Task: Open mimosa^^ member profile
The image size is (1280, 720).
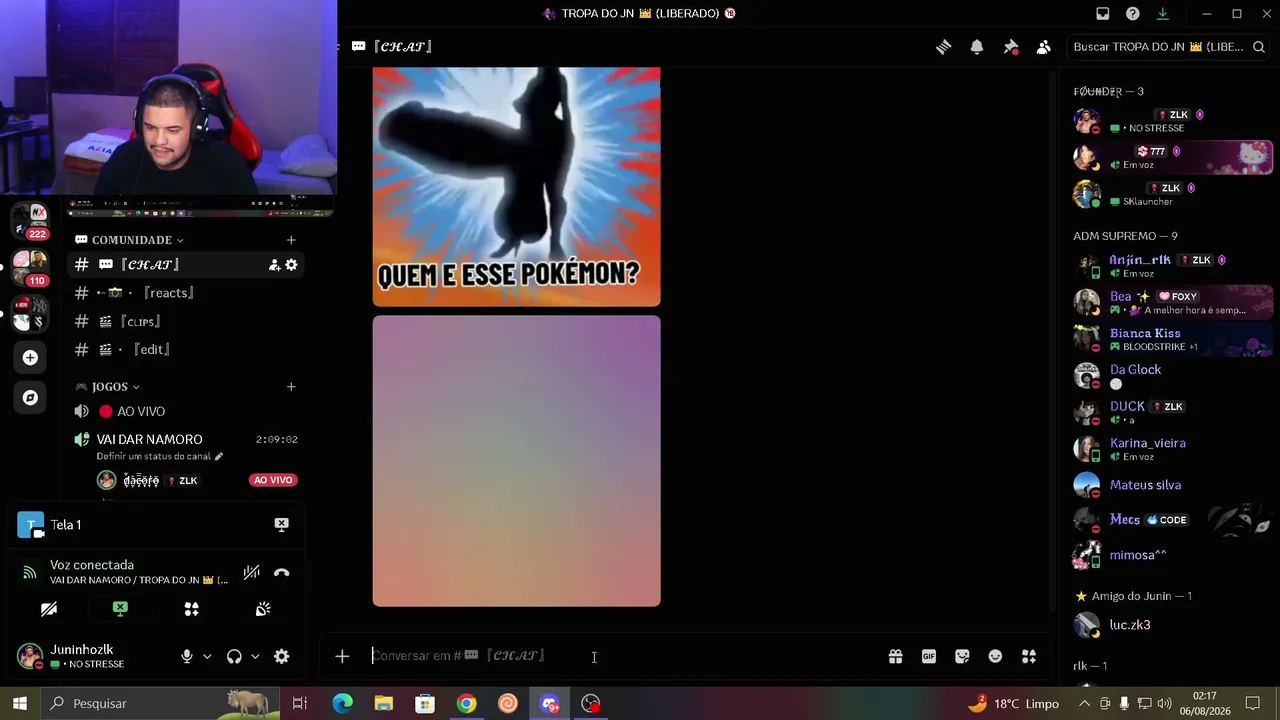Action: [x=1172, y=555]
